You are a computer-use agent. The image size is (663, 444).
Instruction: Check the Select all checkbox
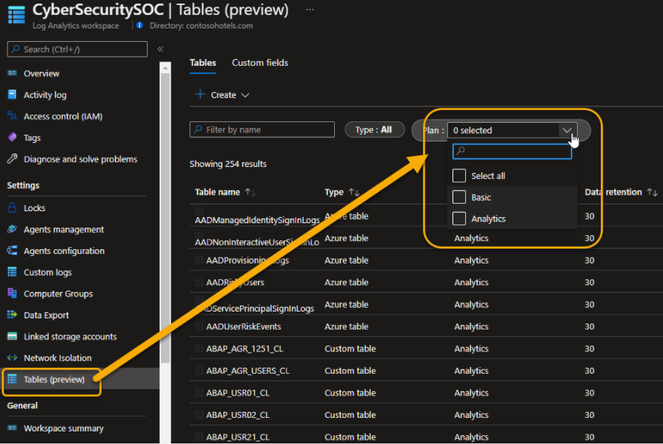pyautogui.click(x=459, y=175)
